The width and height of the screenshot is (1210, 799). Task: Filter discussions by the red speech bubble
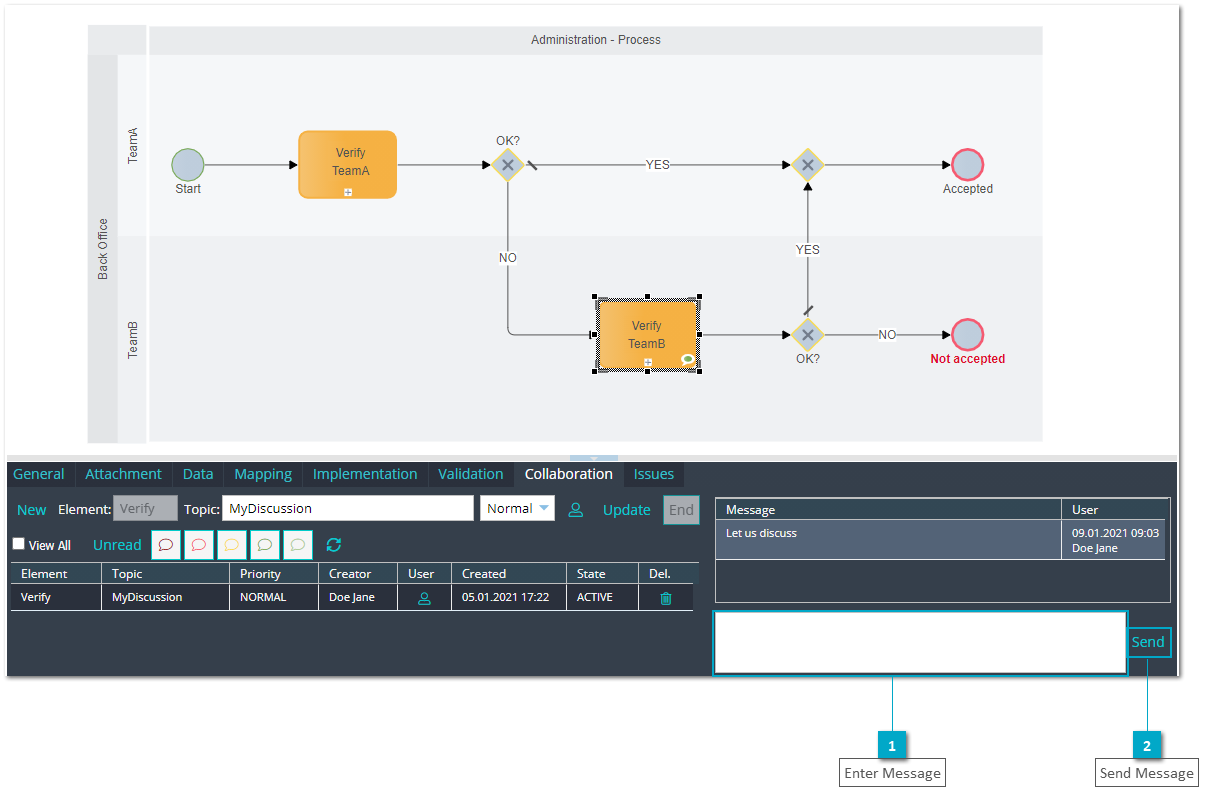click(199, 545)
